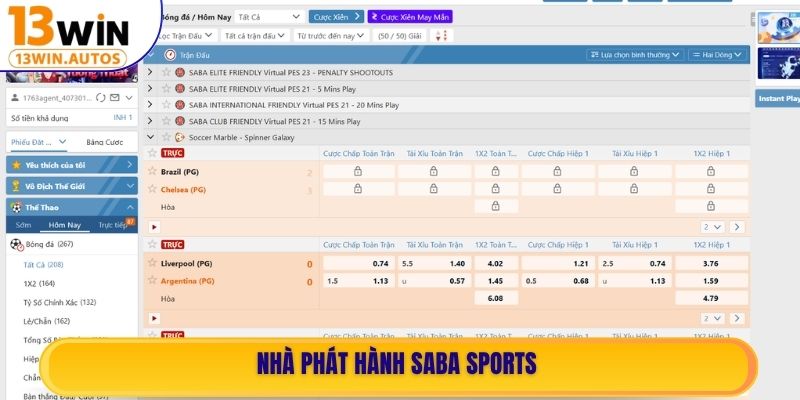Click next arrow under Liverpool match
Screen dimensions: 800x400
[x=736, y=318]
